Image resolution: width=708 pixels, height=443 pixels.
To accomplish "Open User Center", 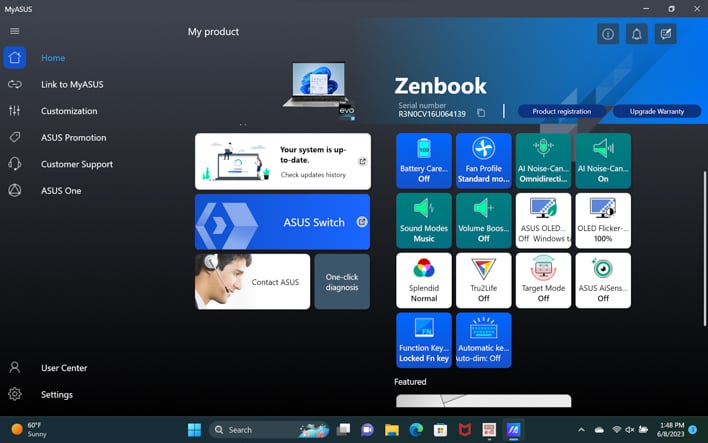I will (x=64, y=368).
